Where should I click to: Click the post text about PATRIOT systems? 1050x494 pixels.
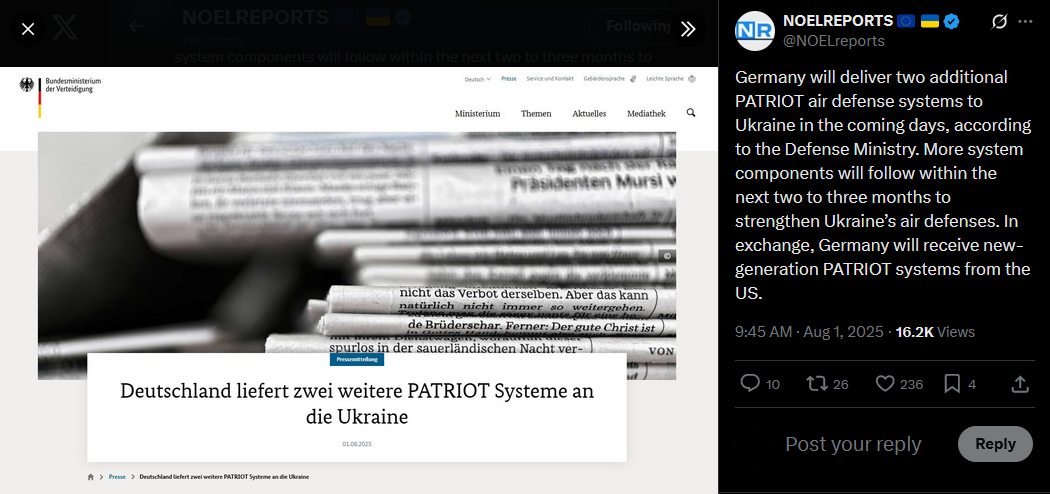[883, 183]
